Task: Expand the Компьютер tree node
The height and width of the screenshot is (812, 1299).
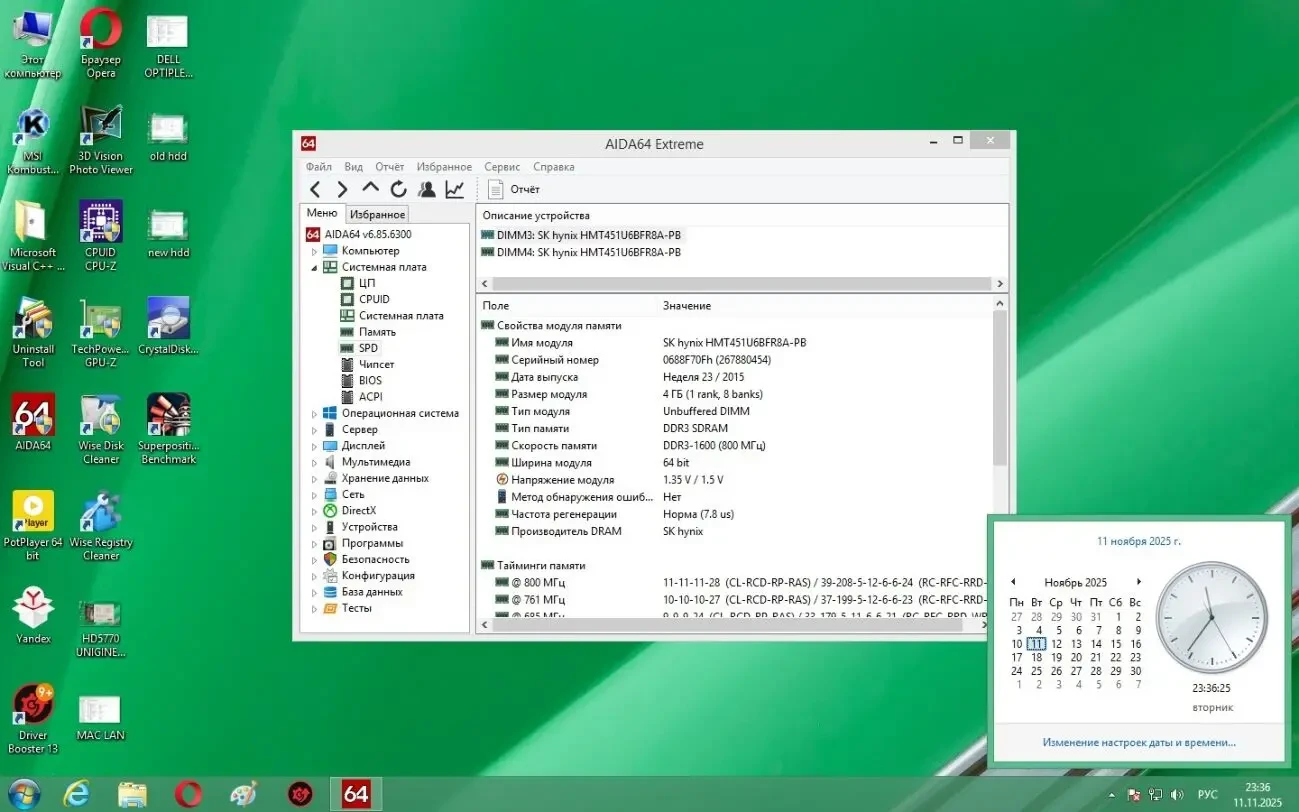Action: (x=314, y=251)
